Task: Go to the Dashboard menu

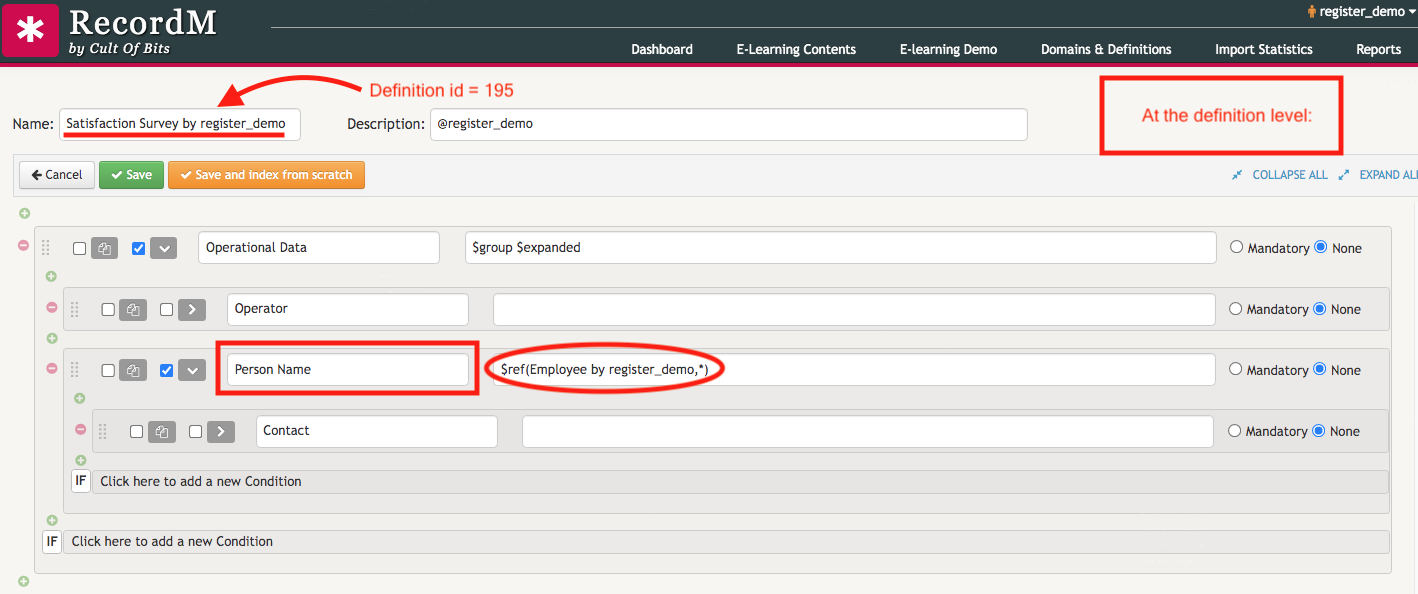Action: pyautogui.click(x=662, y=49)
